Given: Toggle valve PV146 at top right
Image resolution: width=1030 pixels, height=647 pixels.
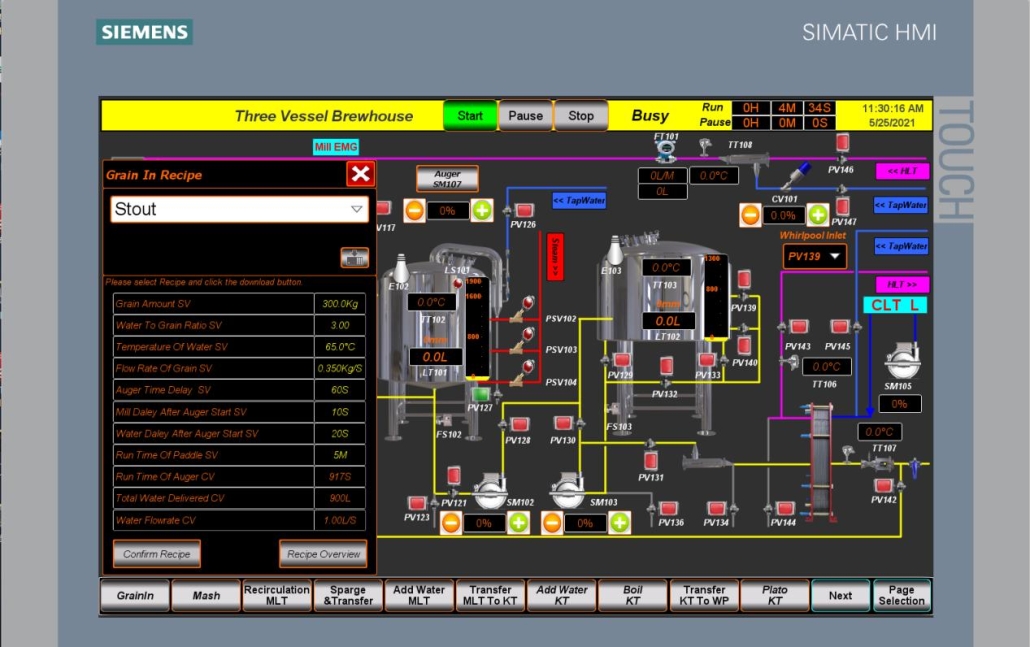Looking at the screenshot, I should 842,143.
